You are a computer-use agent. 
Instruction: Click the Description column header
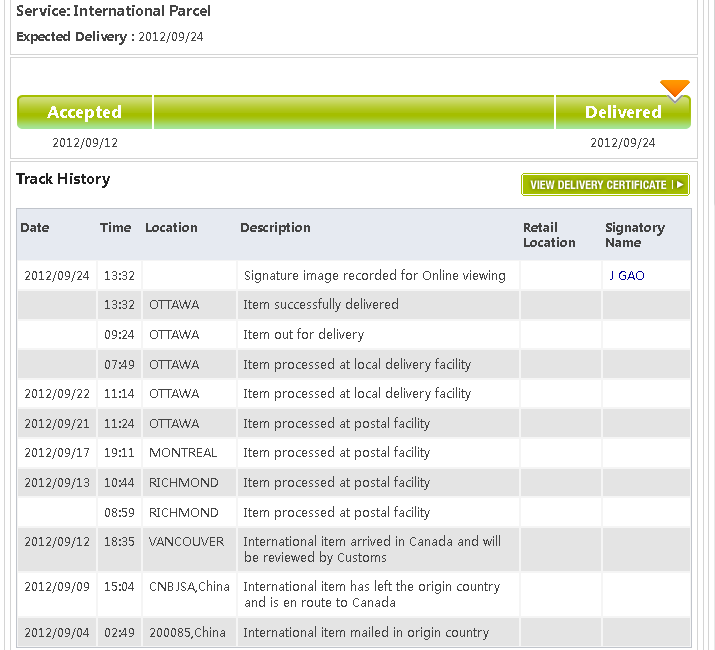pyautogui.click(x=275, y=228)
